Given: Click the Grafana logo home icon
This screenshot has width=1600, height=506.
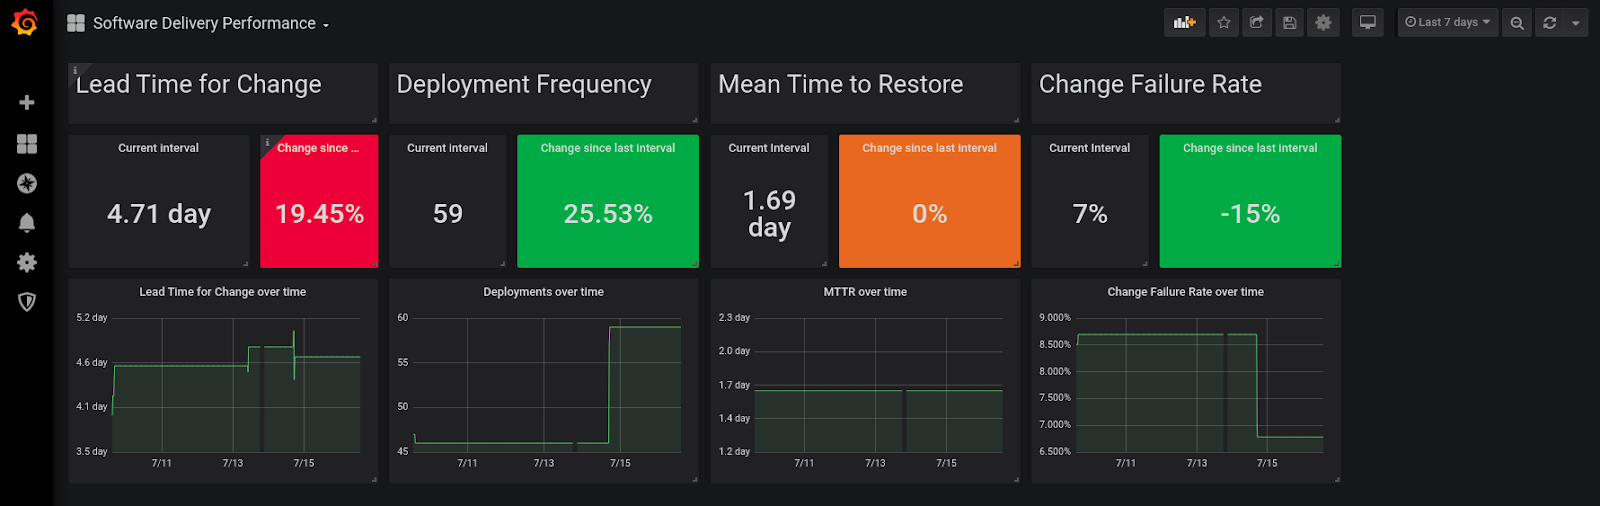Looking at the screenshot, I should coord(25,22).
